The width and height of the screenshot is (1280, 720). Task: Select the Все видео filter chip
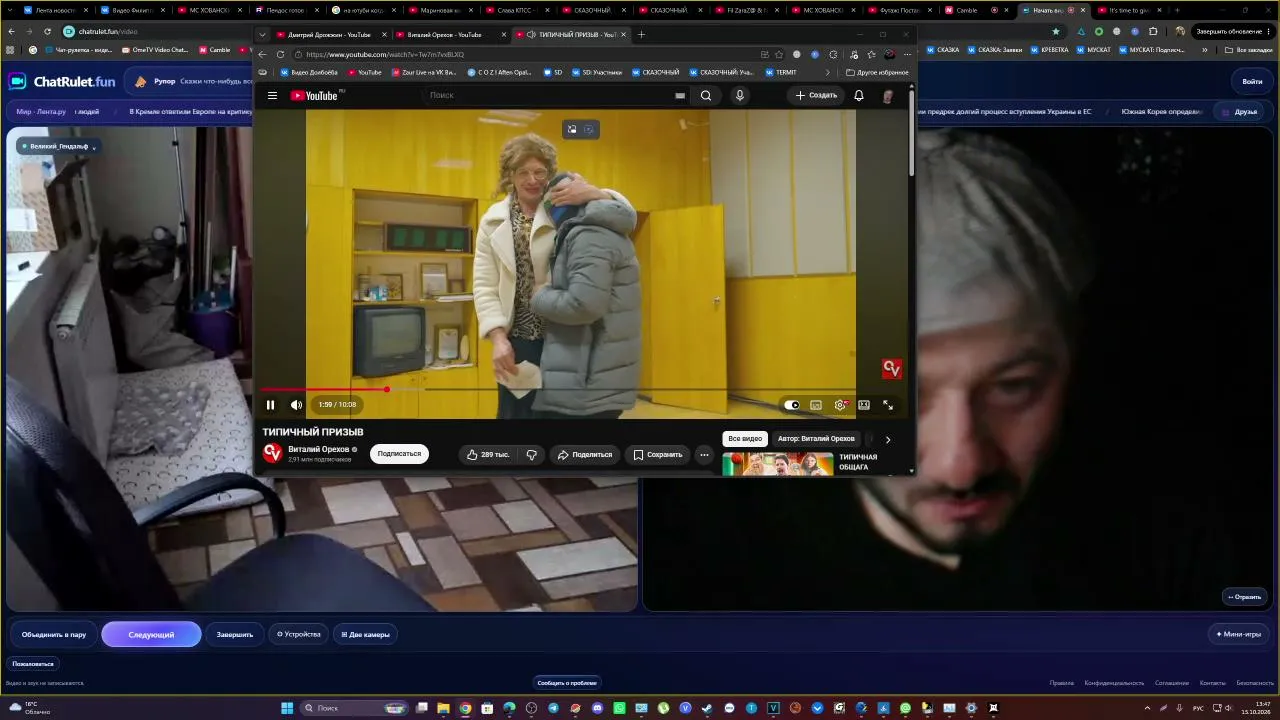(745, 439)
